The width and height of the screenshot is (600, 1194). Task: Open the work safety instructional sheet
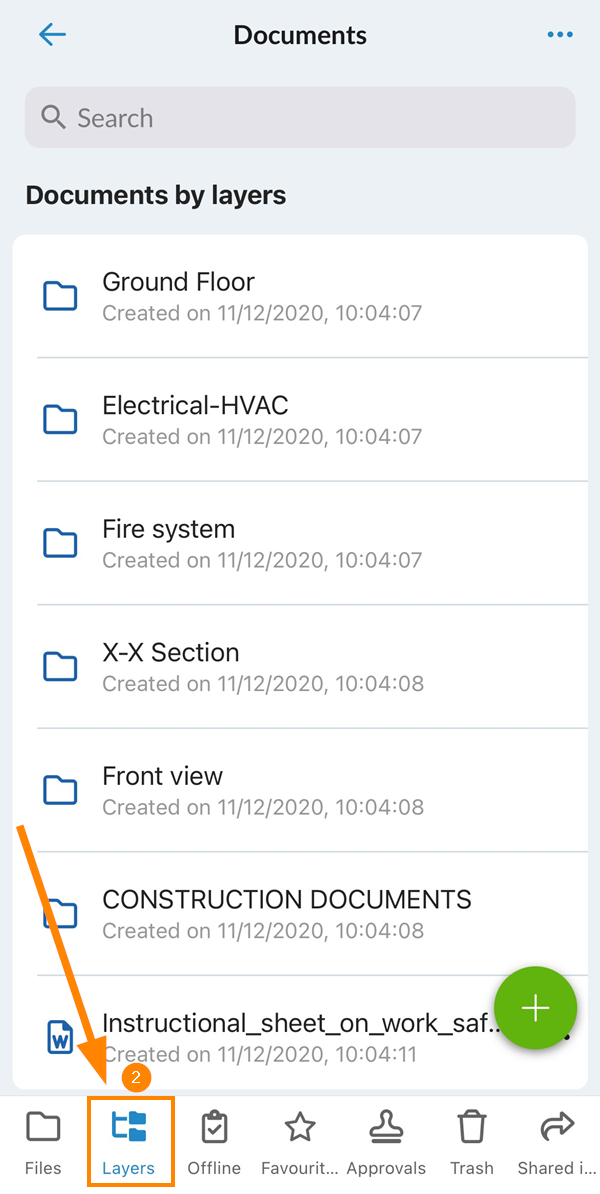(280, 1024)
